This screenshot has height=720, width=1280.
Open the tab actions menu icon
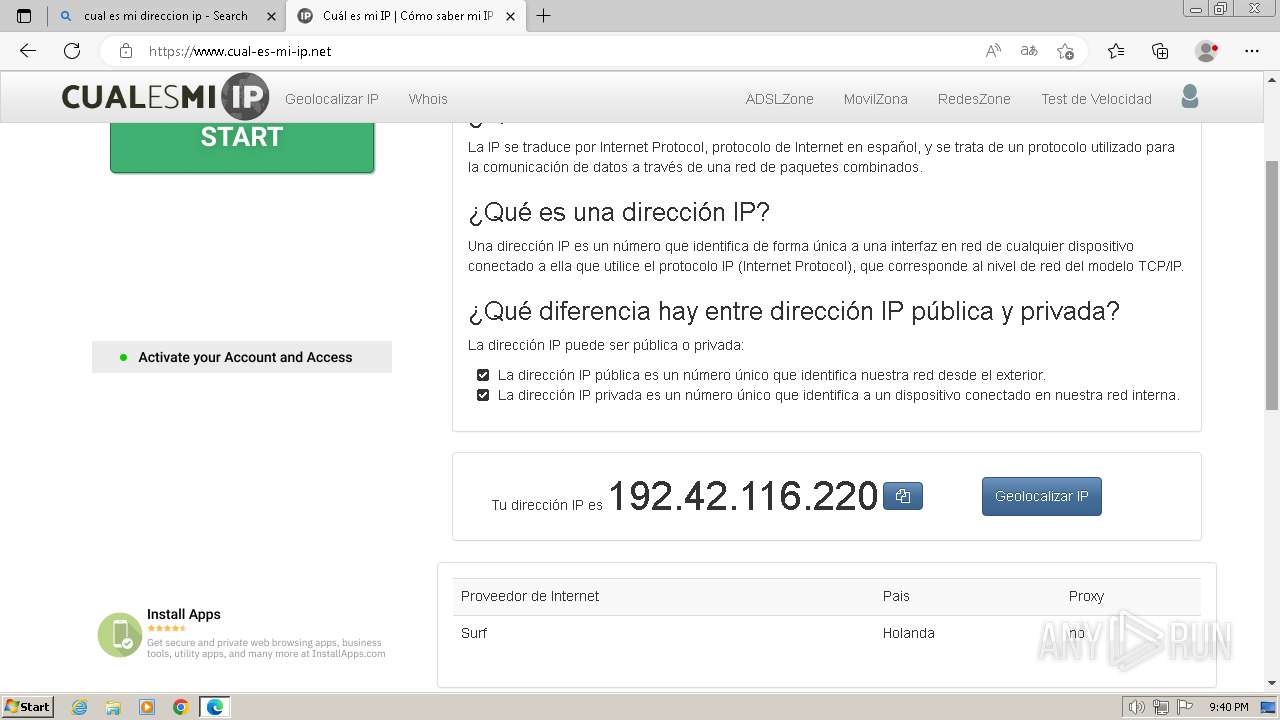click(x=24, y=16)
